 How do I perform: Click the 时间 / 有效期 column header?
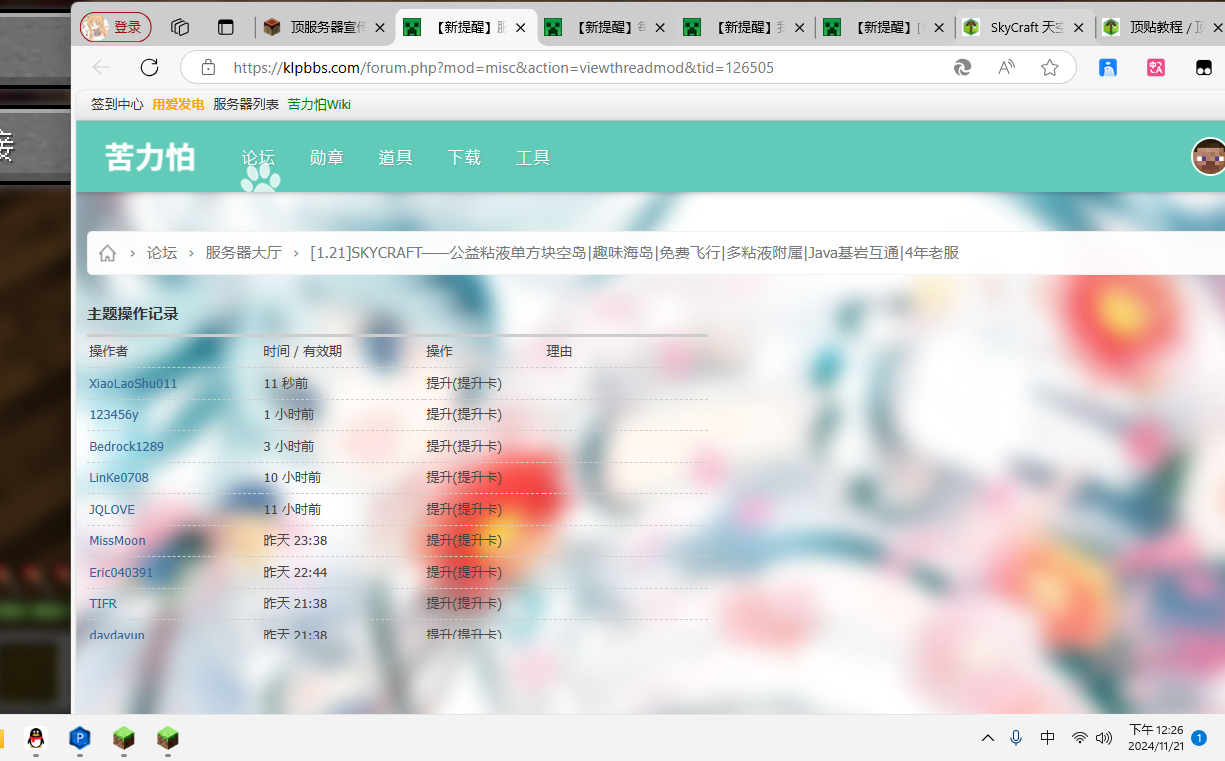click(x=302, y=351)
